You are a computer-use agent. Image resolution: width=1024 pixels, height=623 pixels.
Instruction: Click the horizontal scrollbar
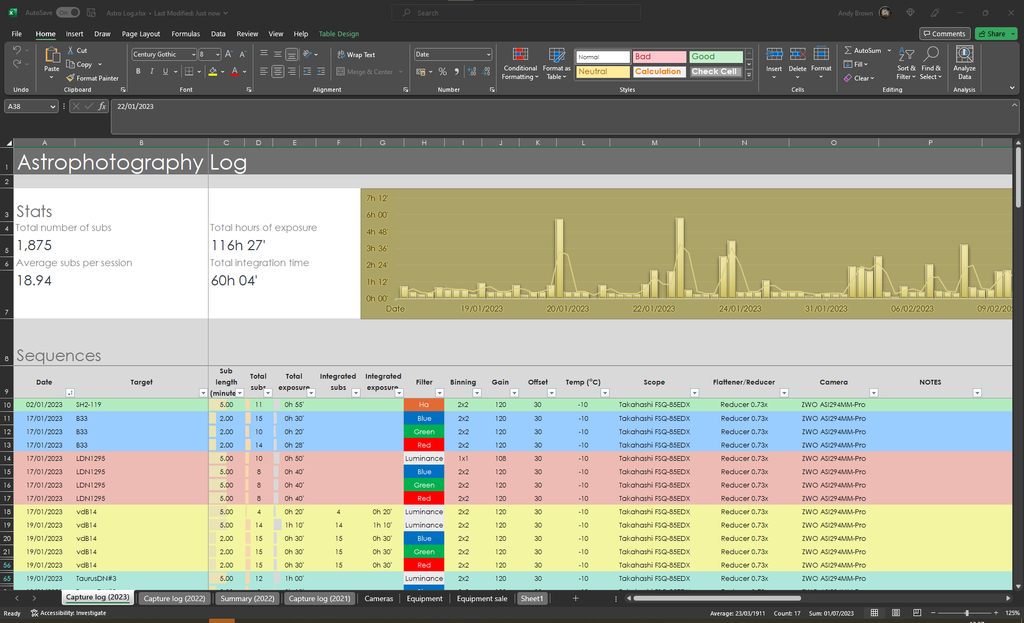pos(716,598)
